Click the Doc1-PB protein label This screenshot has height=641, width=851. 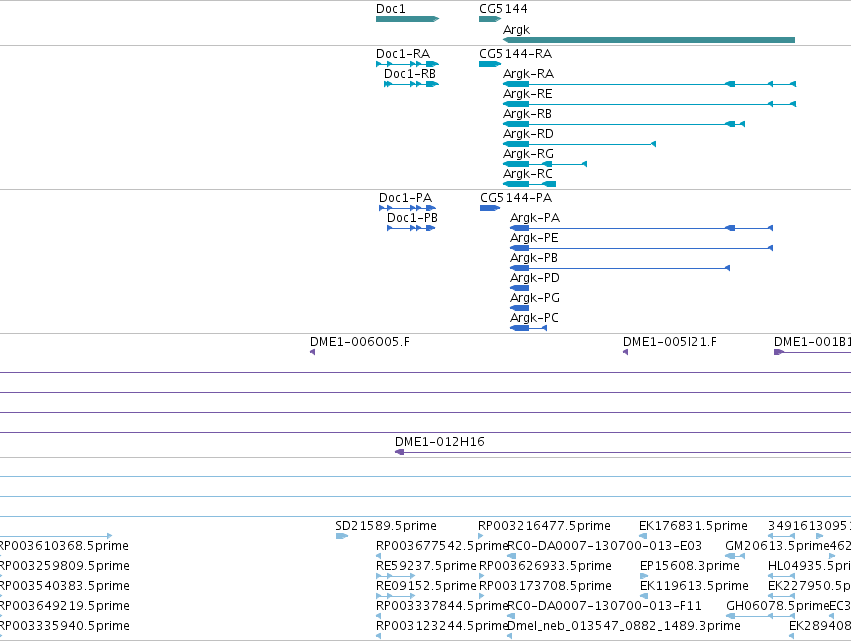pyautogui.click(x=412, y=218)
